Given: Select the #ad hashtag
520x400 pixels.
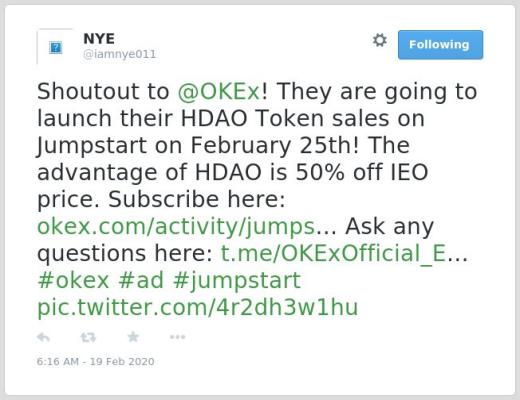Looking at the screenshot, I should (141, 280).
